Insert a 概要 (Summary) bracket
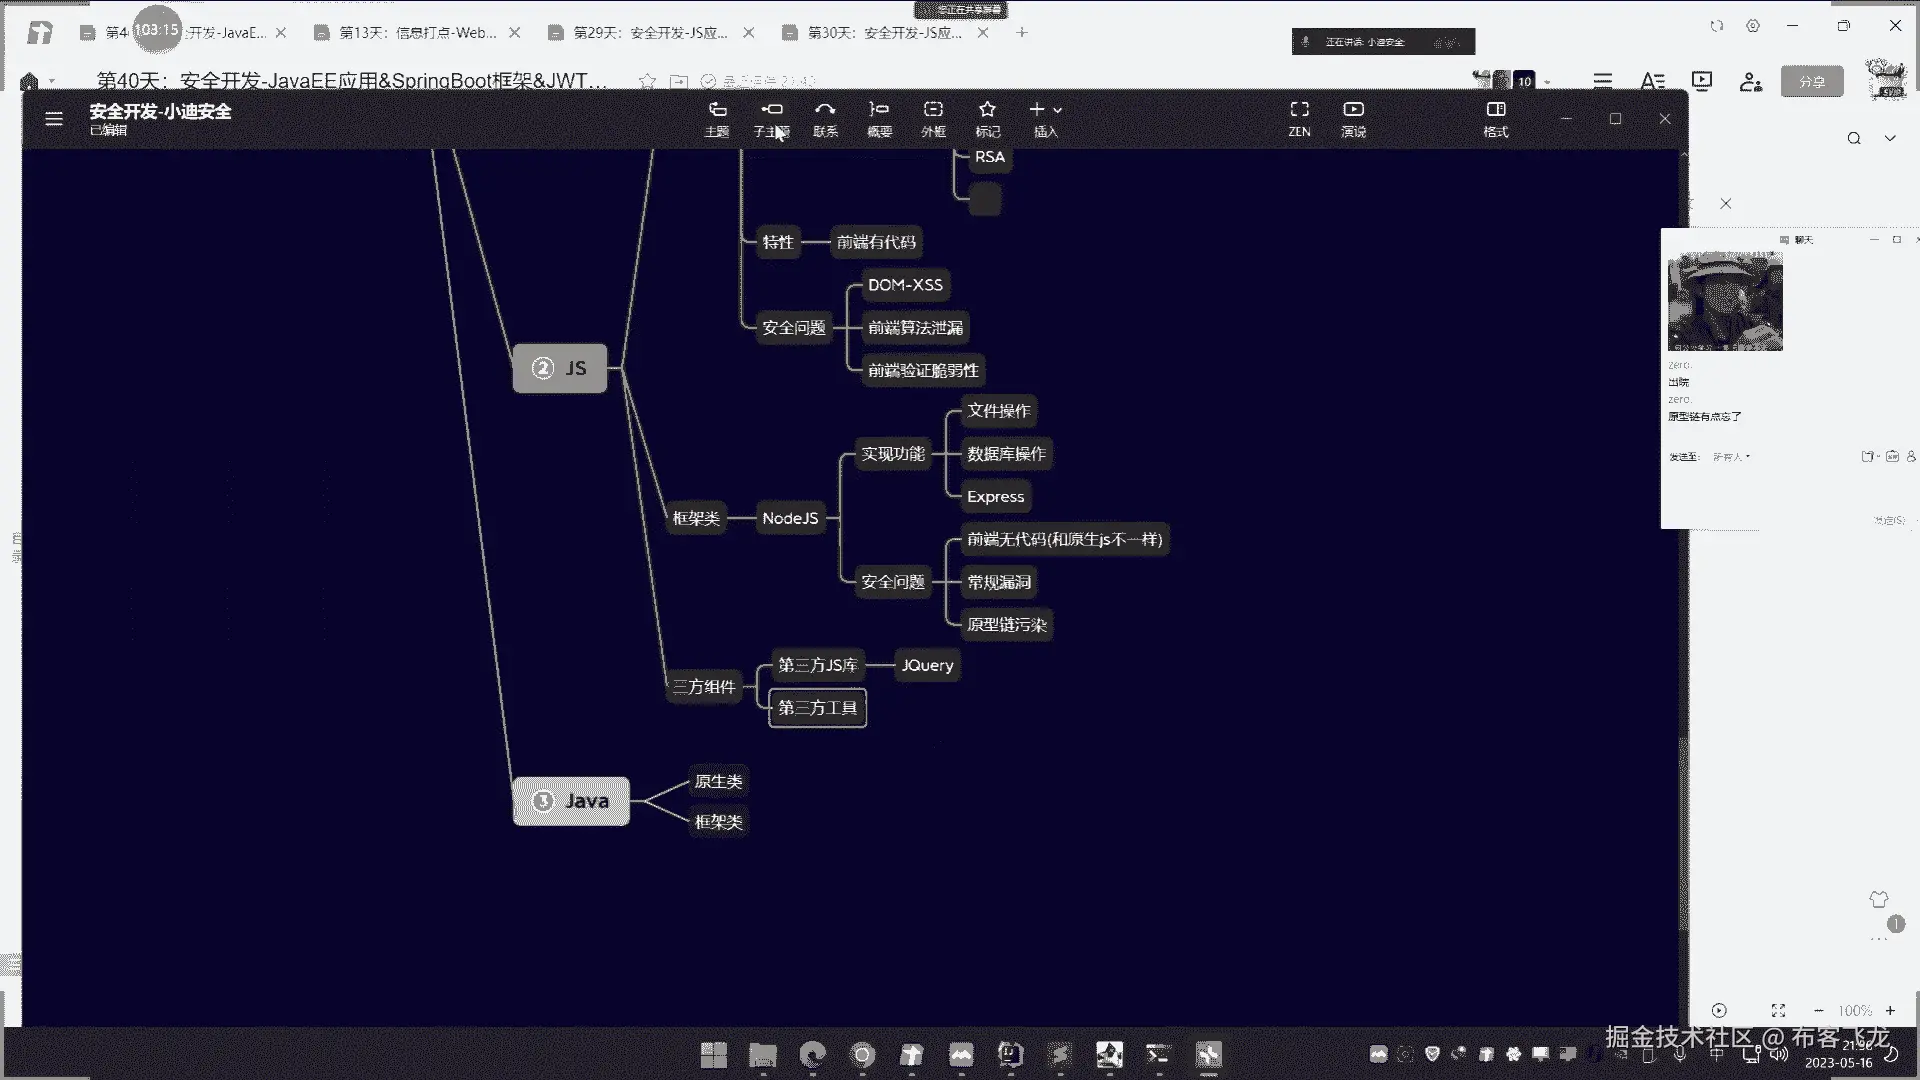This screenshot has height=1080, width=1920. point(879,117)
